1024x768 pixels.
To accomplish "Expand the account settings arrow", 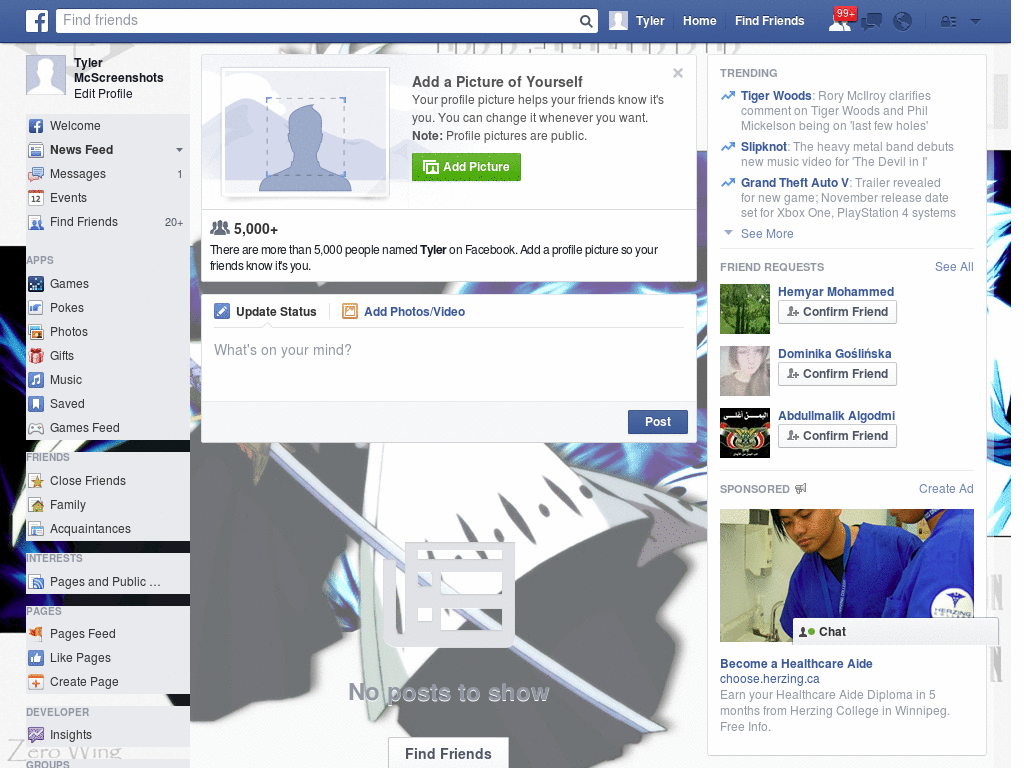I will tap(975, 22).
